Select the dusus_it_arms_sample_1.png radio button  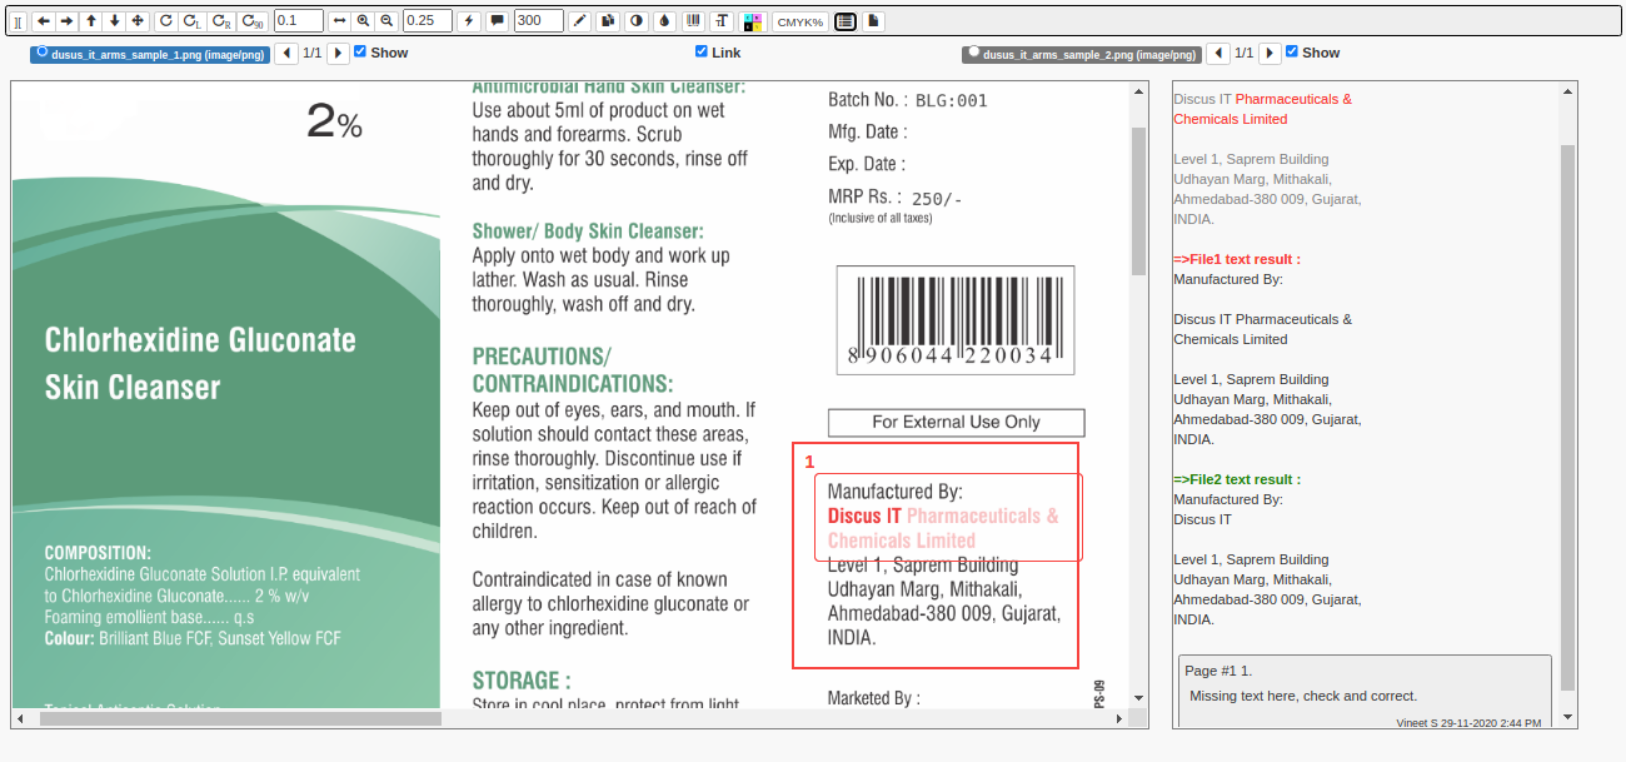pyautogui.click(x=42, y=53)
